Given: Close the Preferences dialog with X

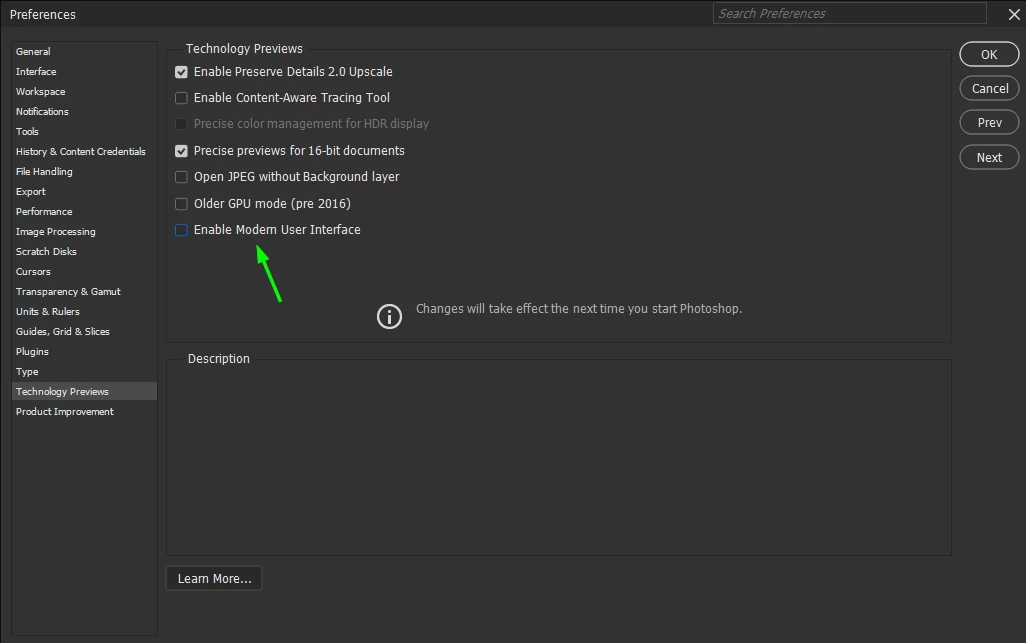Looking at the screenshot, I should 1014,14.
